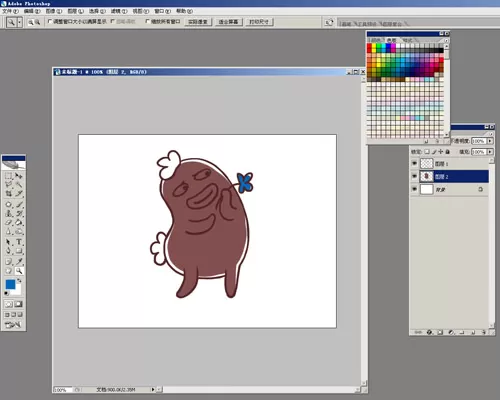Viewport: 500px width, 400px height.
Task: Select the Hand tool
Action: [8, 271]
